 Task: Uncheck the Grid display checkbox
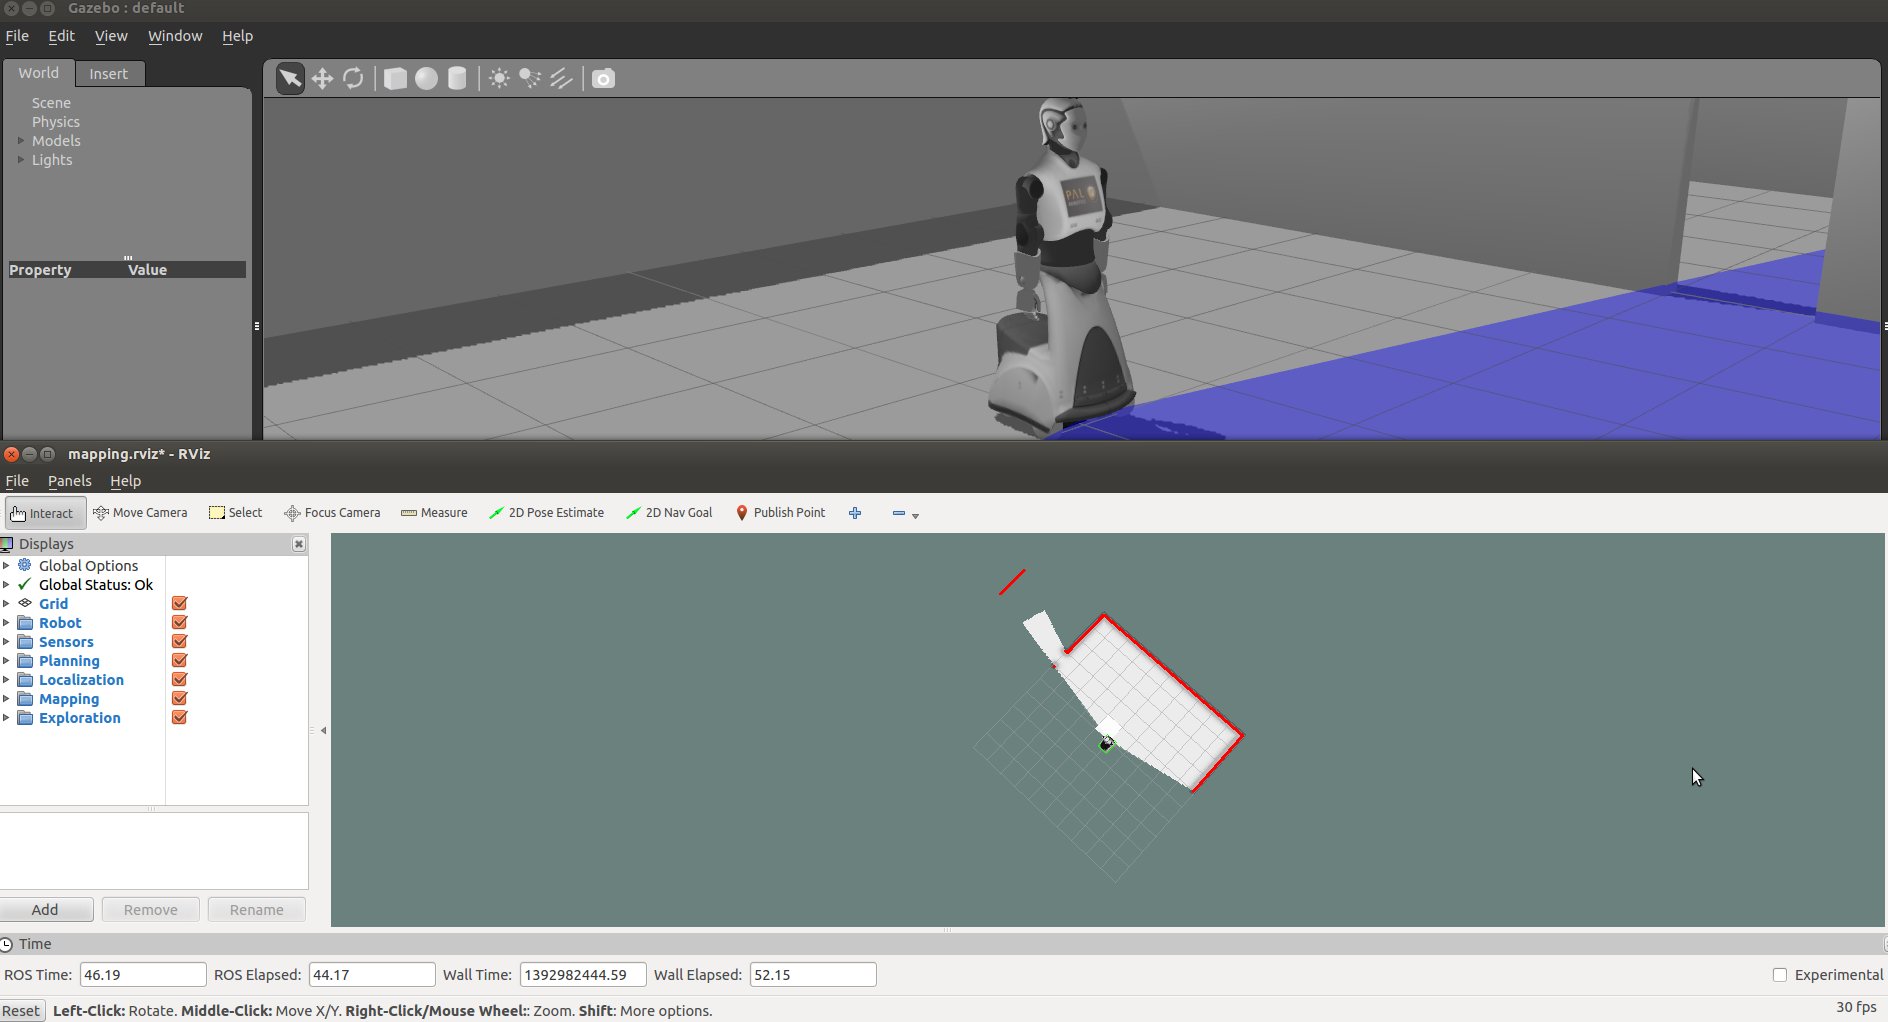(180, 604)
